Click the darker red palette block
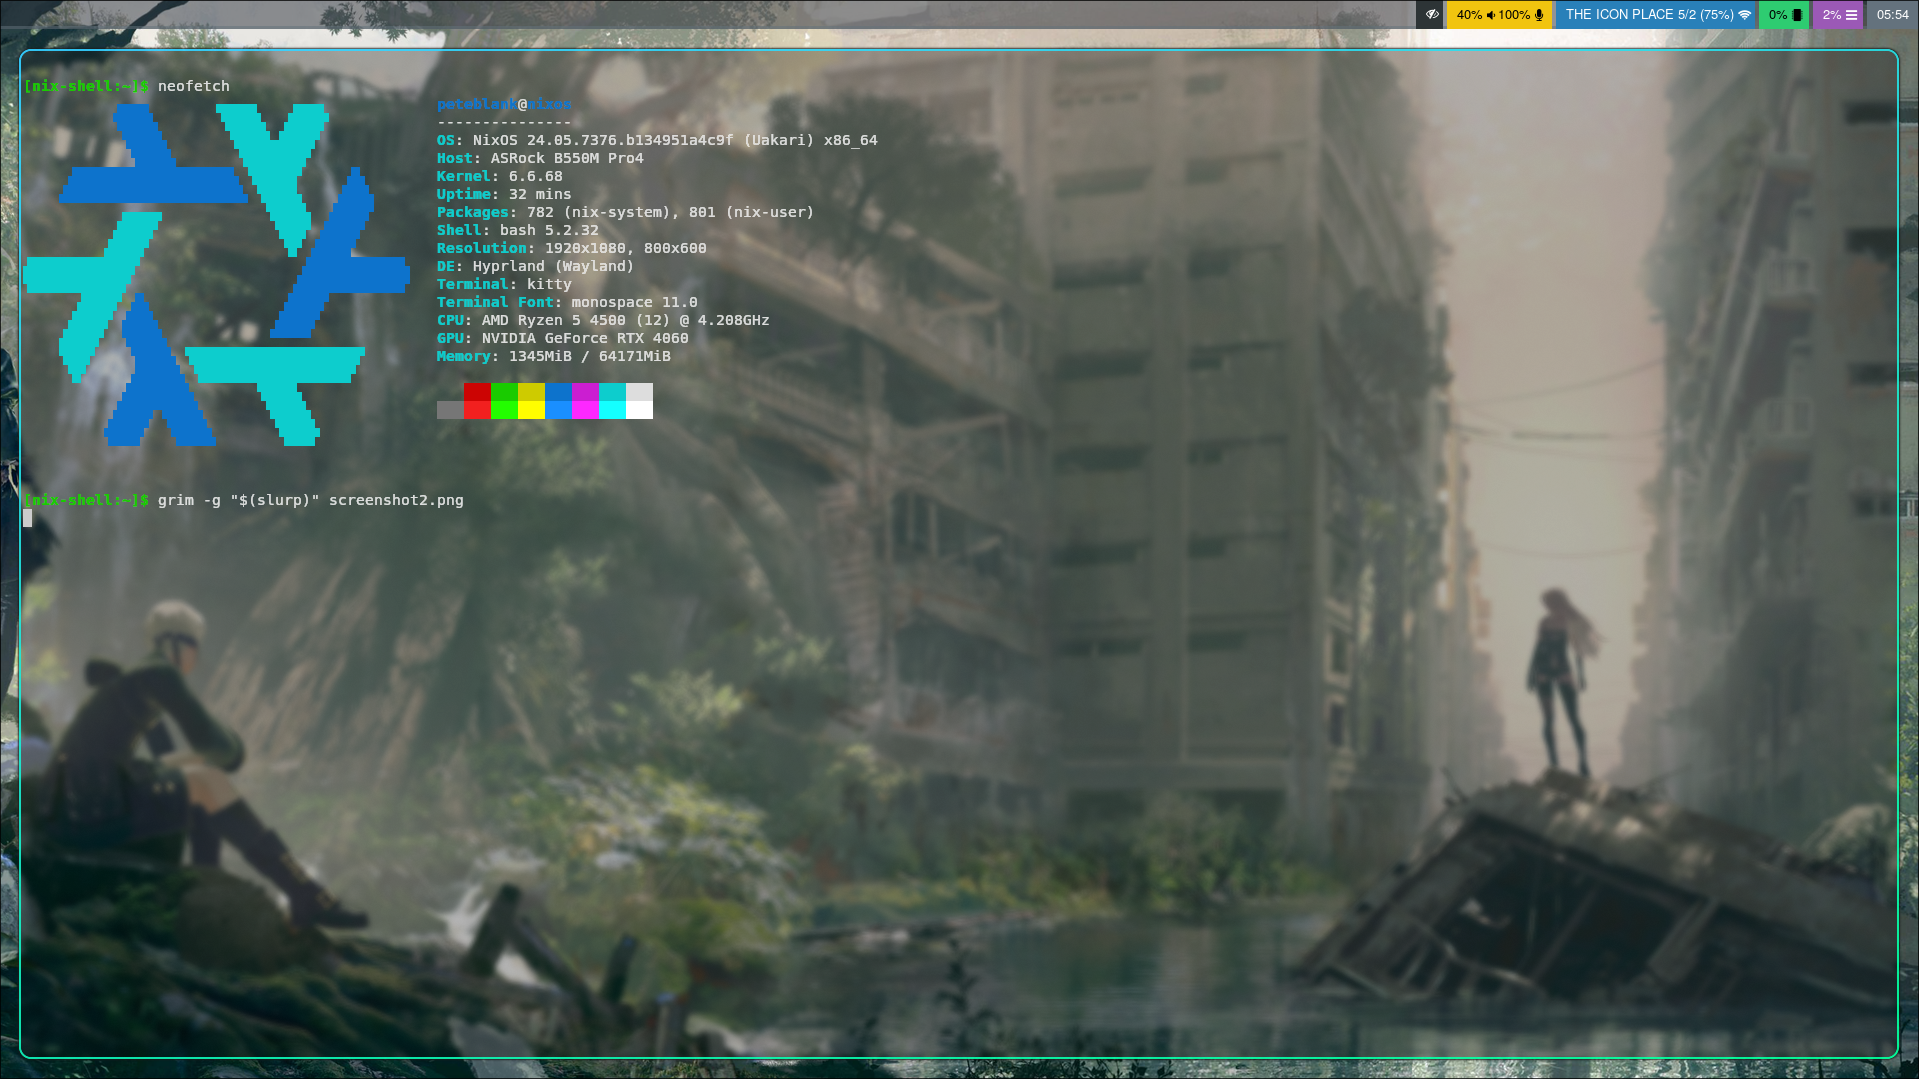This screenshot has width=1919, height=1079. tap(477, 392)
